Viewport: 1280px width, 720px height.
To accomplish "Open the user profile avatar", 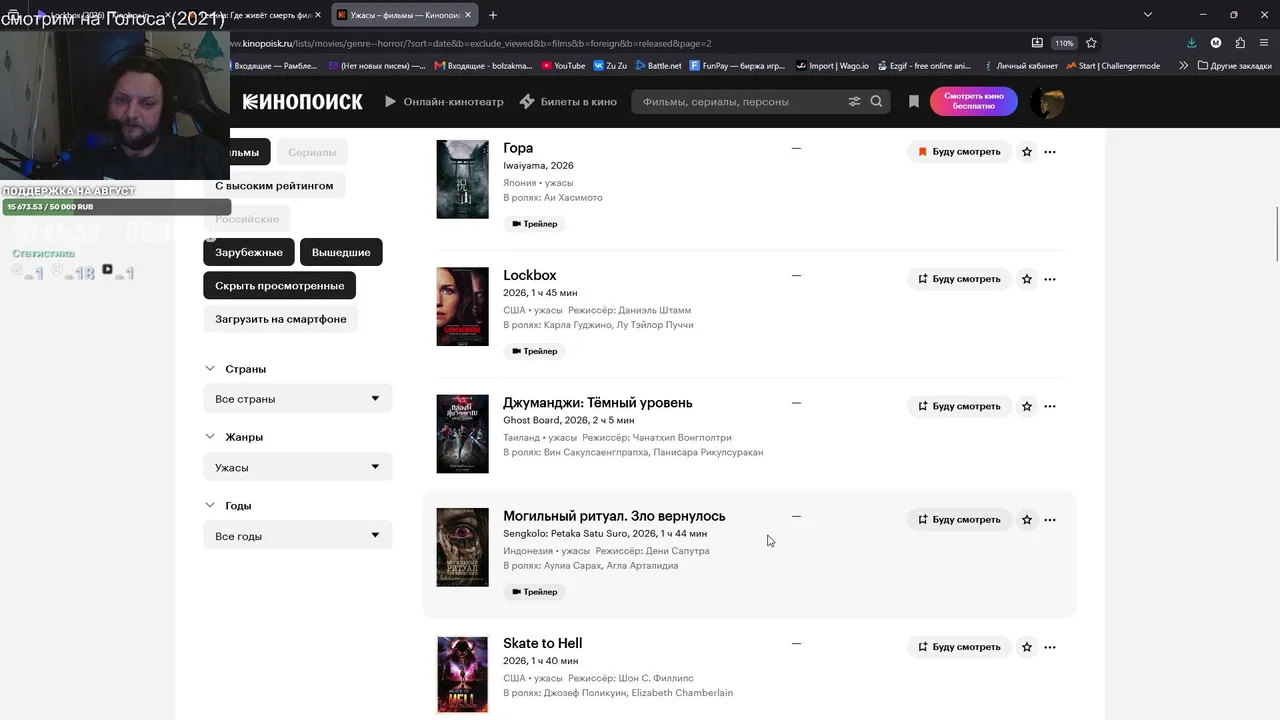I will pyautogui.click(x=1047, y=101).
